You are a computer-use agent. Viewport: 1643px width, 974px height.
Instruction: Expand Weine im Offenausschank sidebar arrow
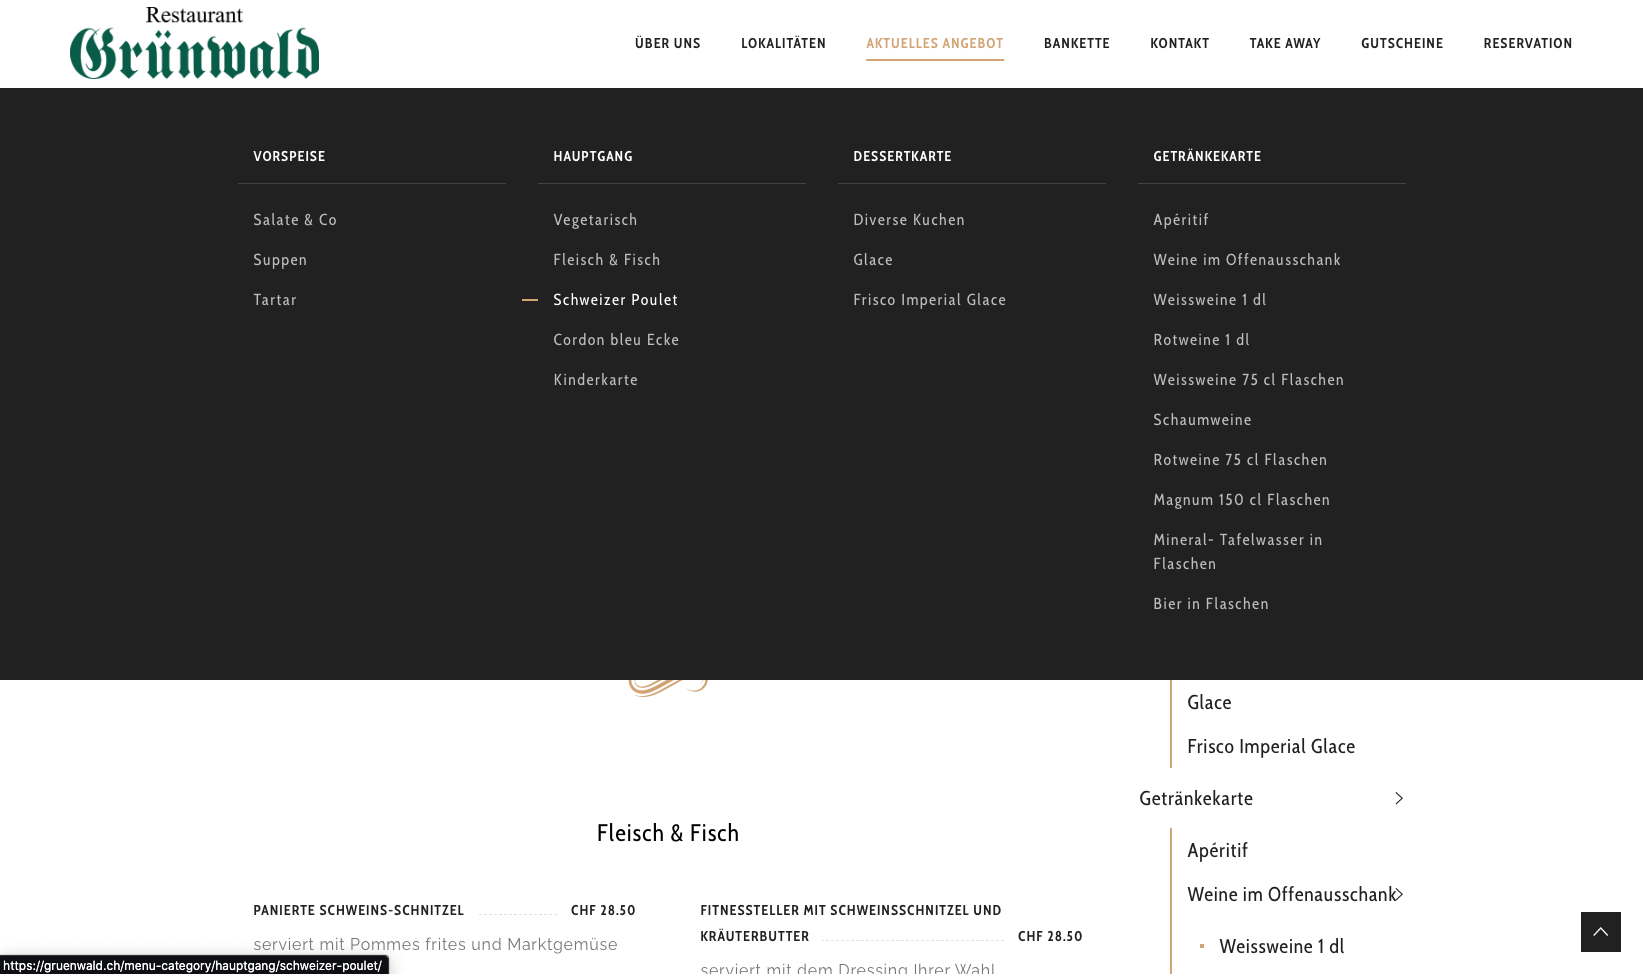coord(1399,894)
